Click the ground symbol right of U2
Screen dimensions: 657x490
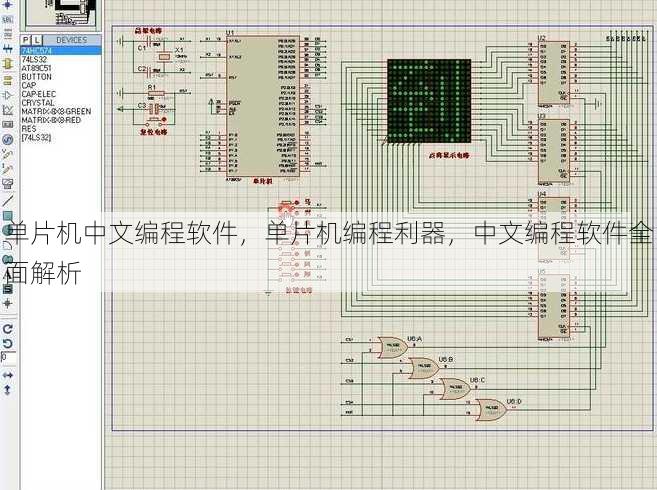coord(598,103)
